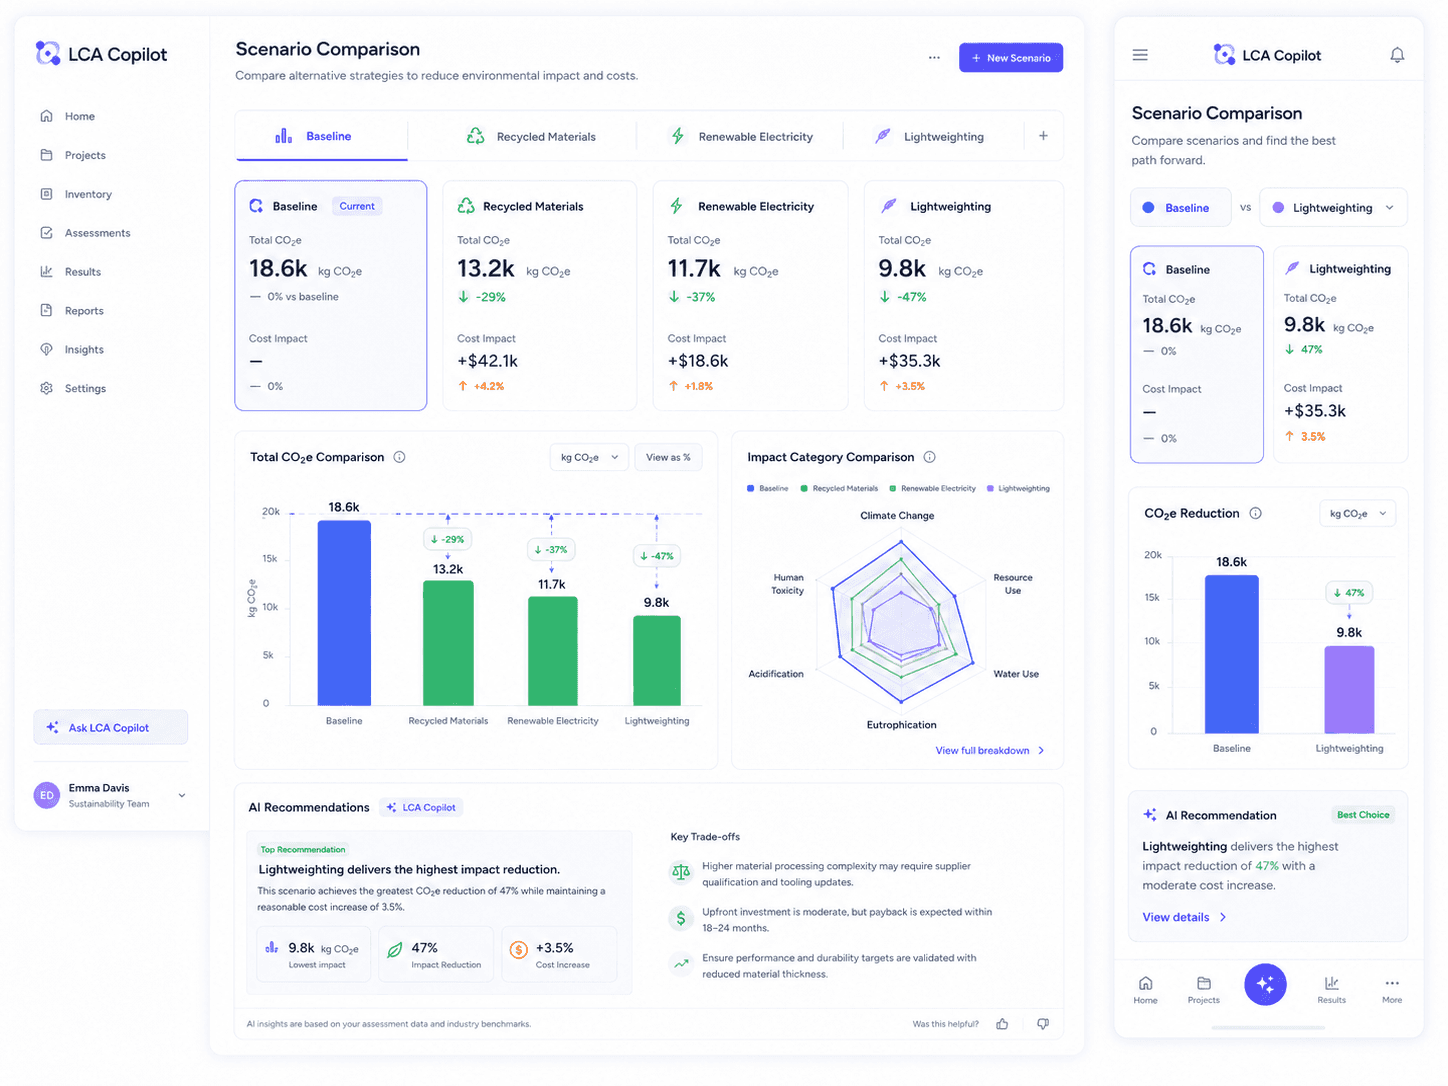Image resolution: width=1448 pixels, height=1086 pixels.
Task: Add a new scenario tab with plus
Action: (1043, 136)
